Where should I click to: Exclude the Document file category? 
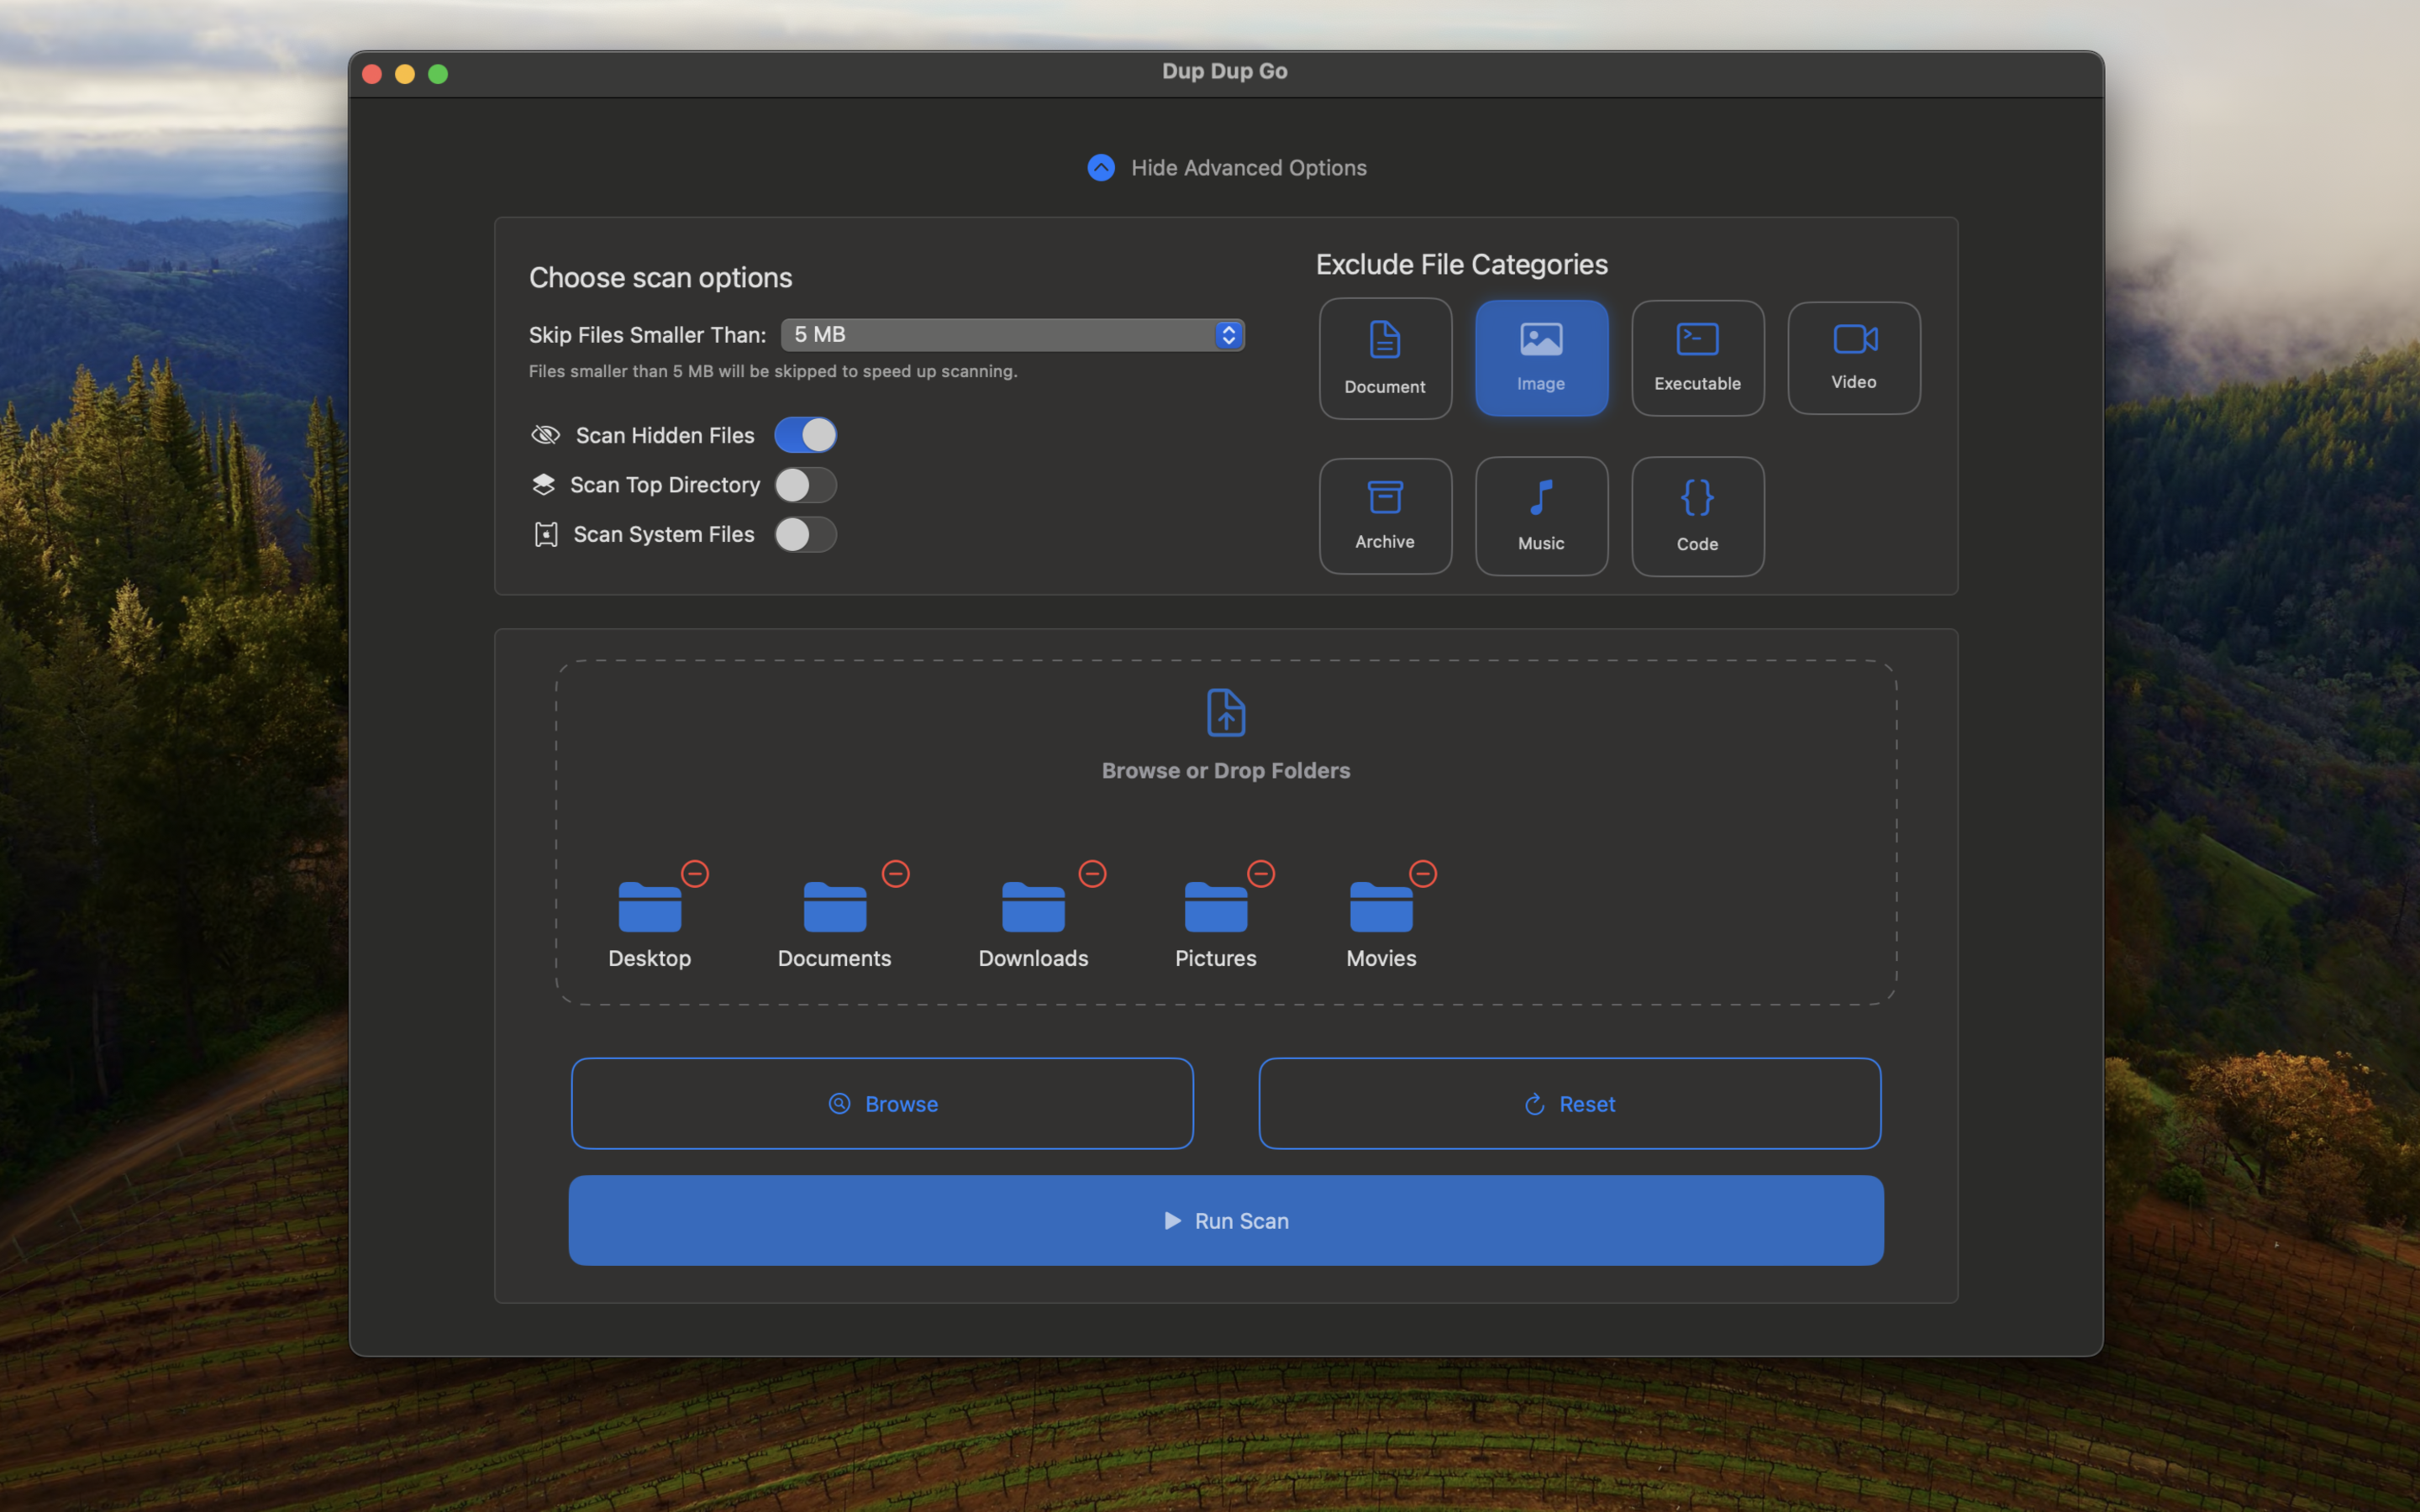tap(1385, 358)
